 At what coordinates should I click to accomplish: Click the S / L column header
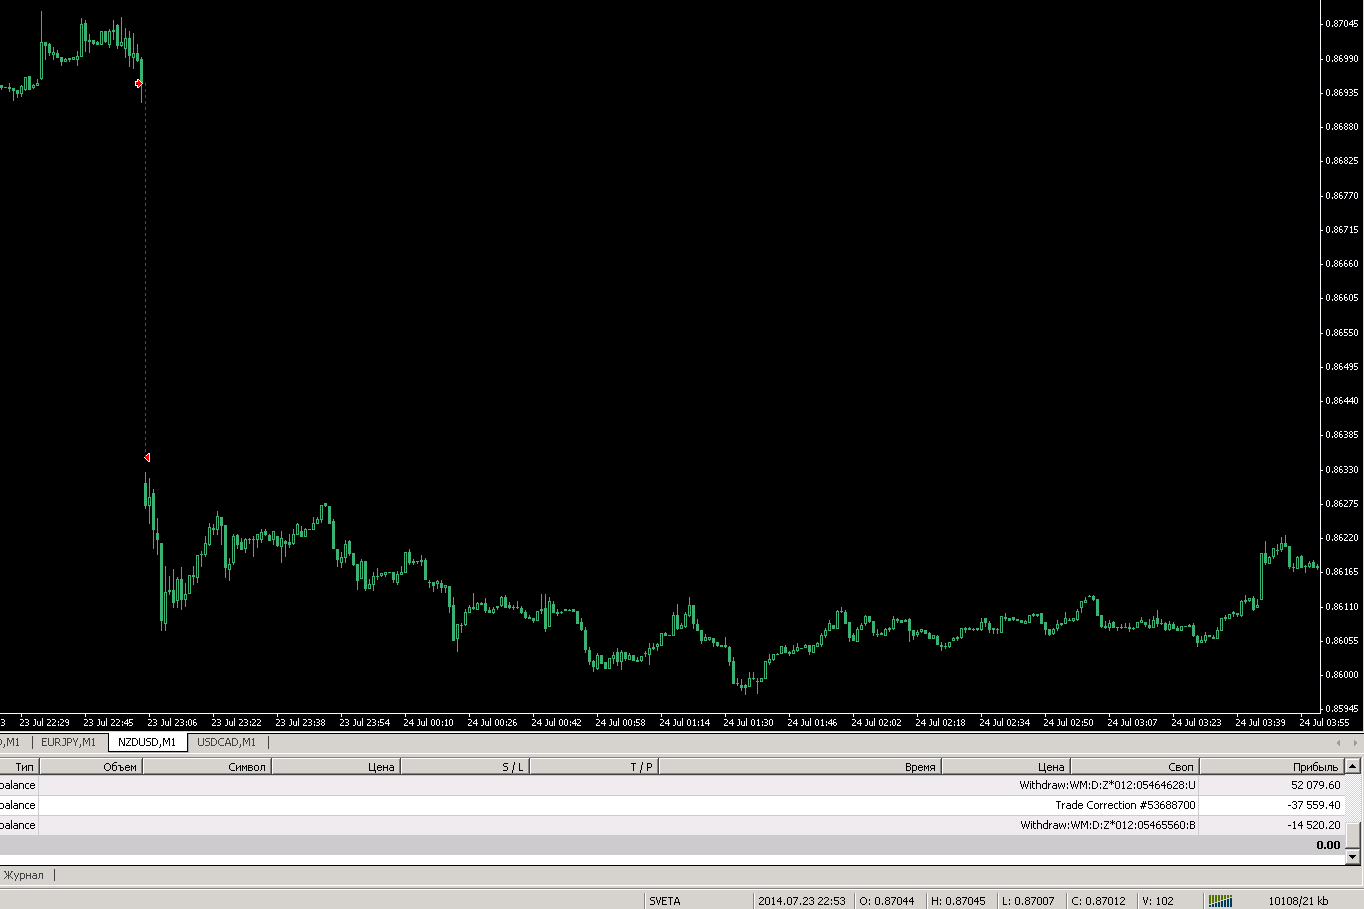point(465,767)
